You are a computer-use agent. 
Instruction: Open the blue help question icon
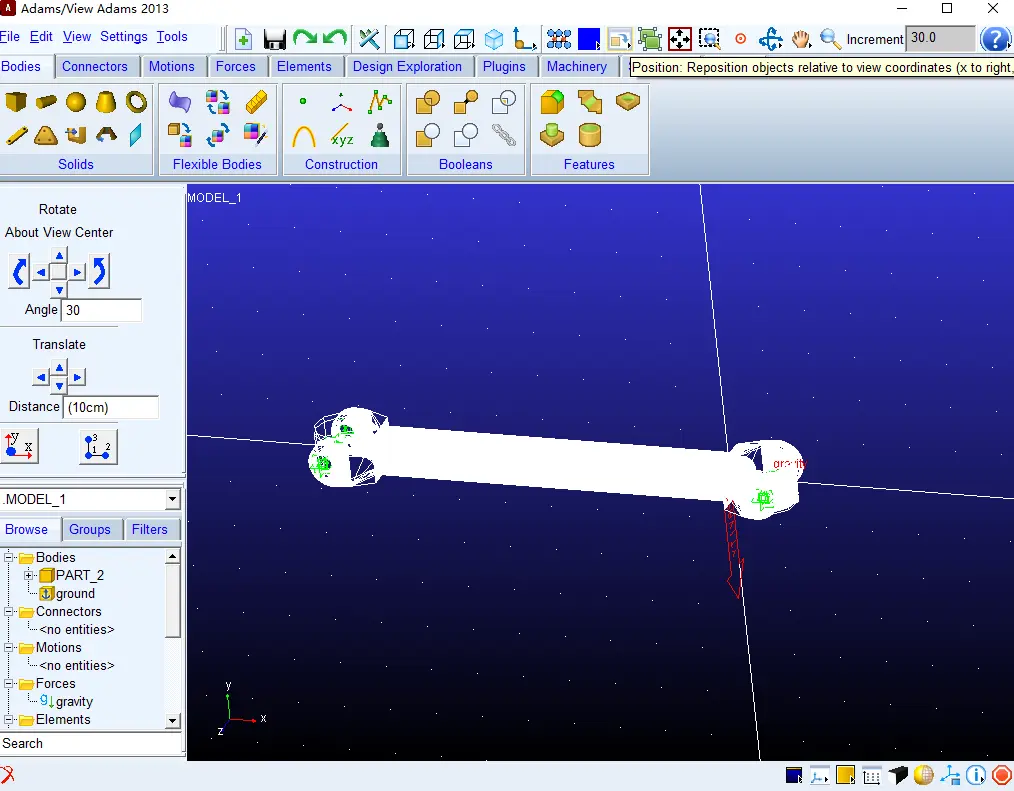pos(995,39)
